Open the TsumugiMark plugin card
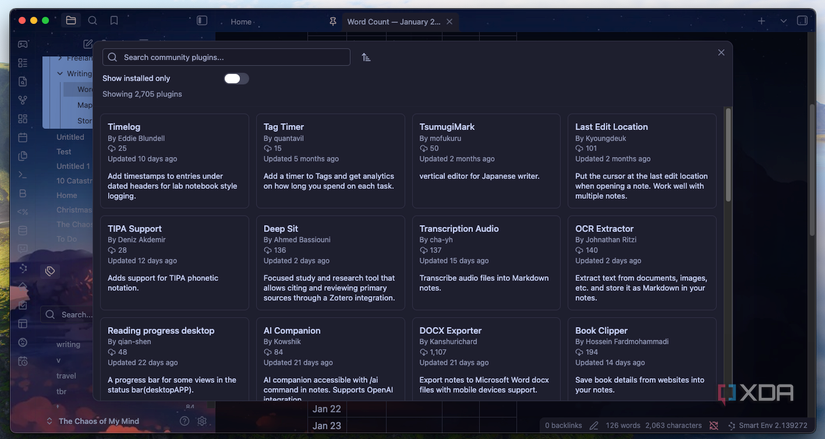The width and height of the screenshot is (825, 439). pos(486,161)
